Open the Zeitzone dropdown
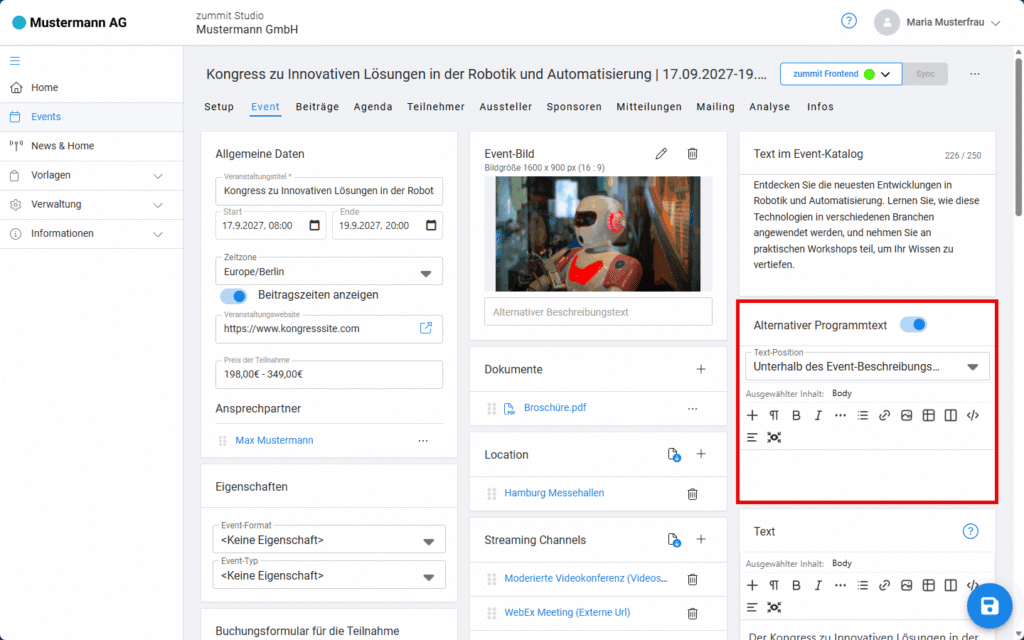This screenshot has width=1024, height=640. [328, 273]
